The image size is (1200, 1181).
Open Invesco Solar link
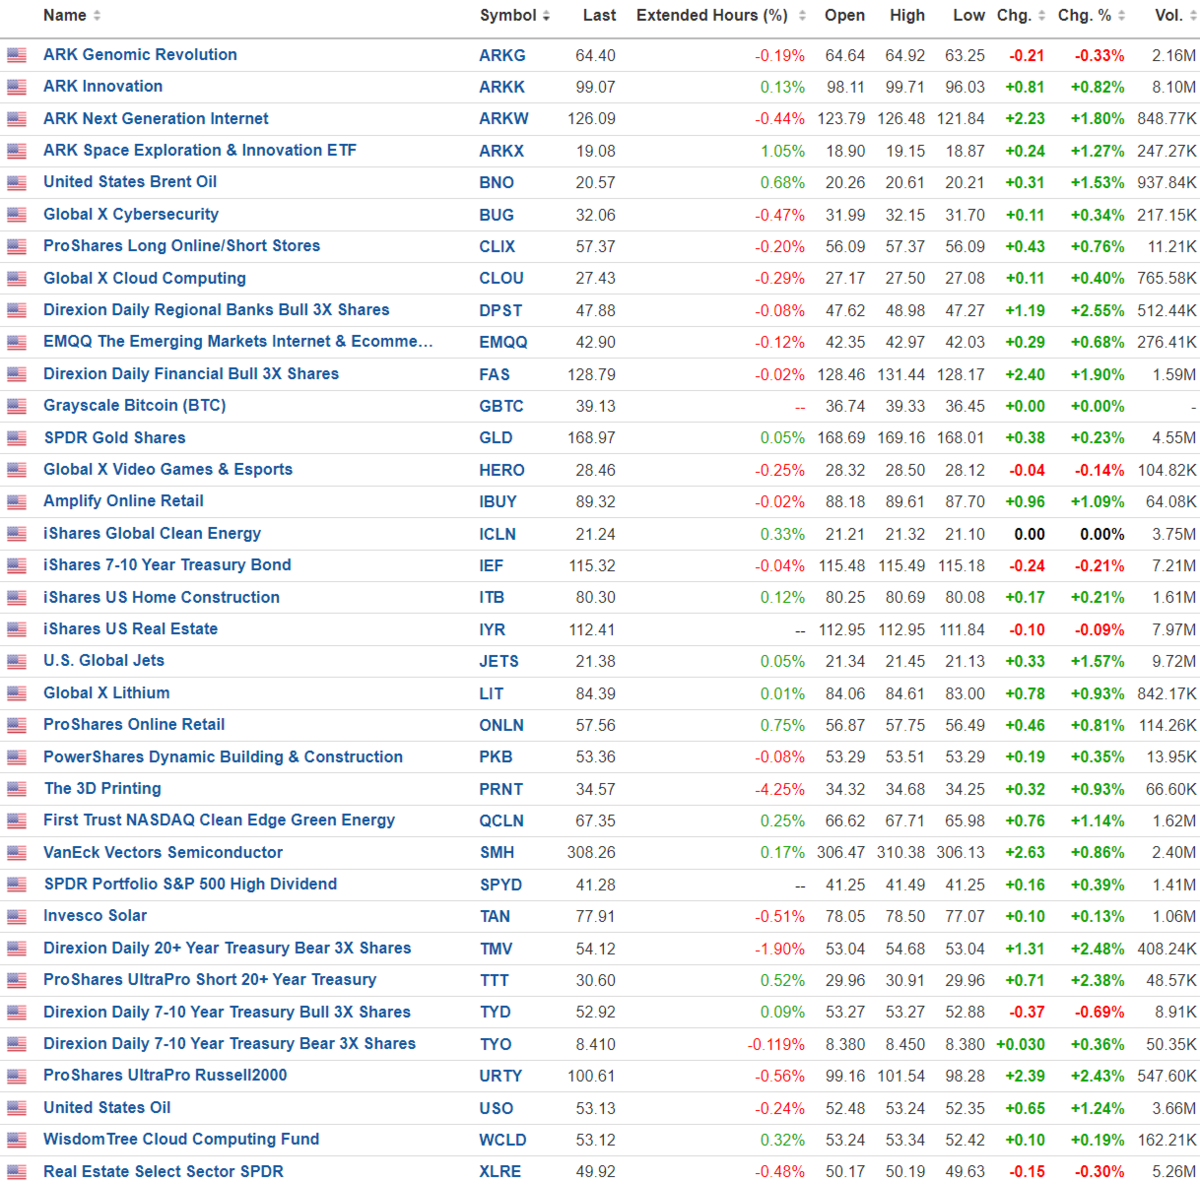(95, 916)
